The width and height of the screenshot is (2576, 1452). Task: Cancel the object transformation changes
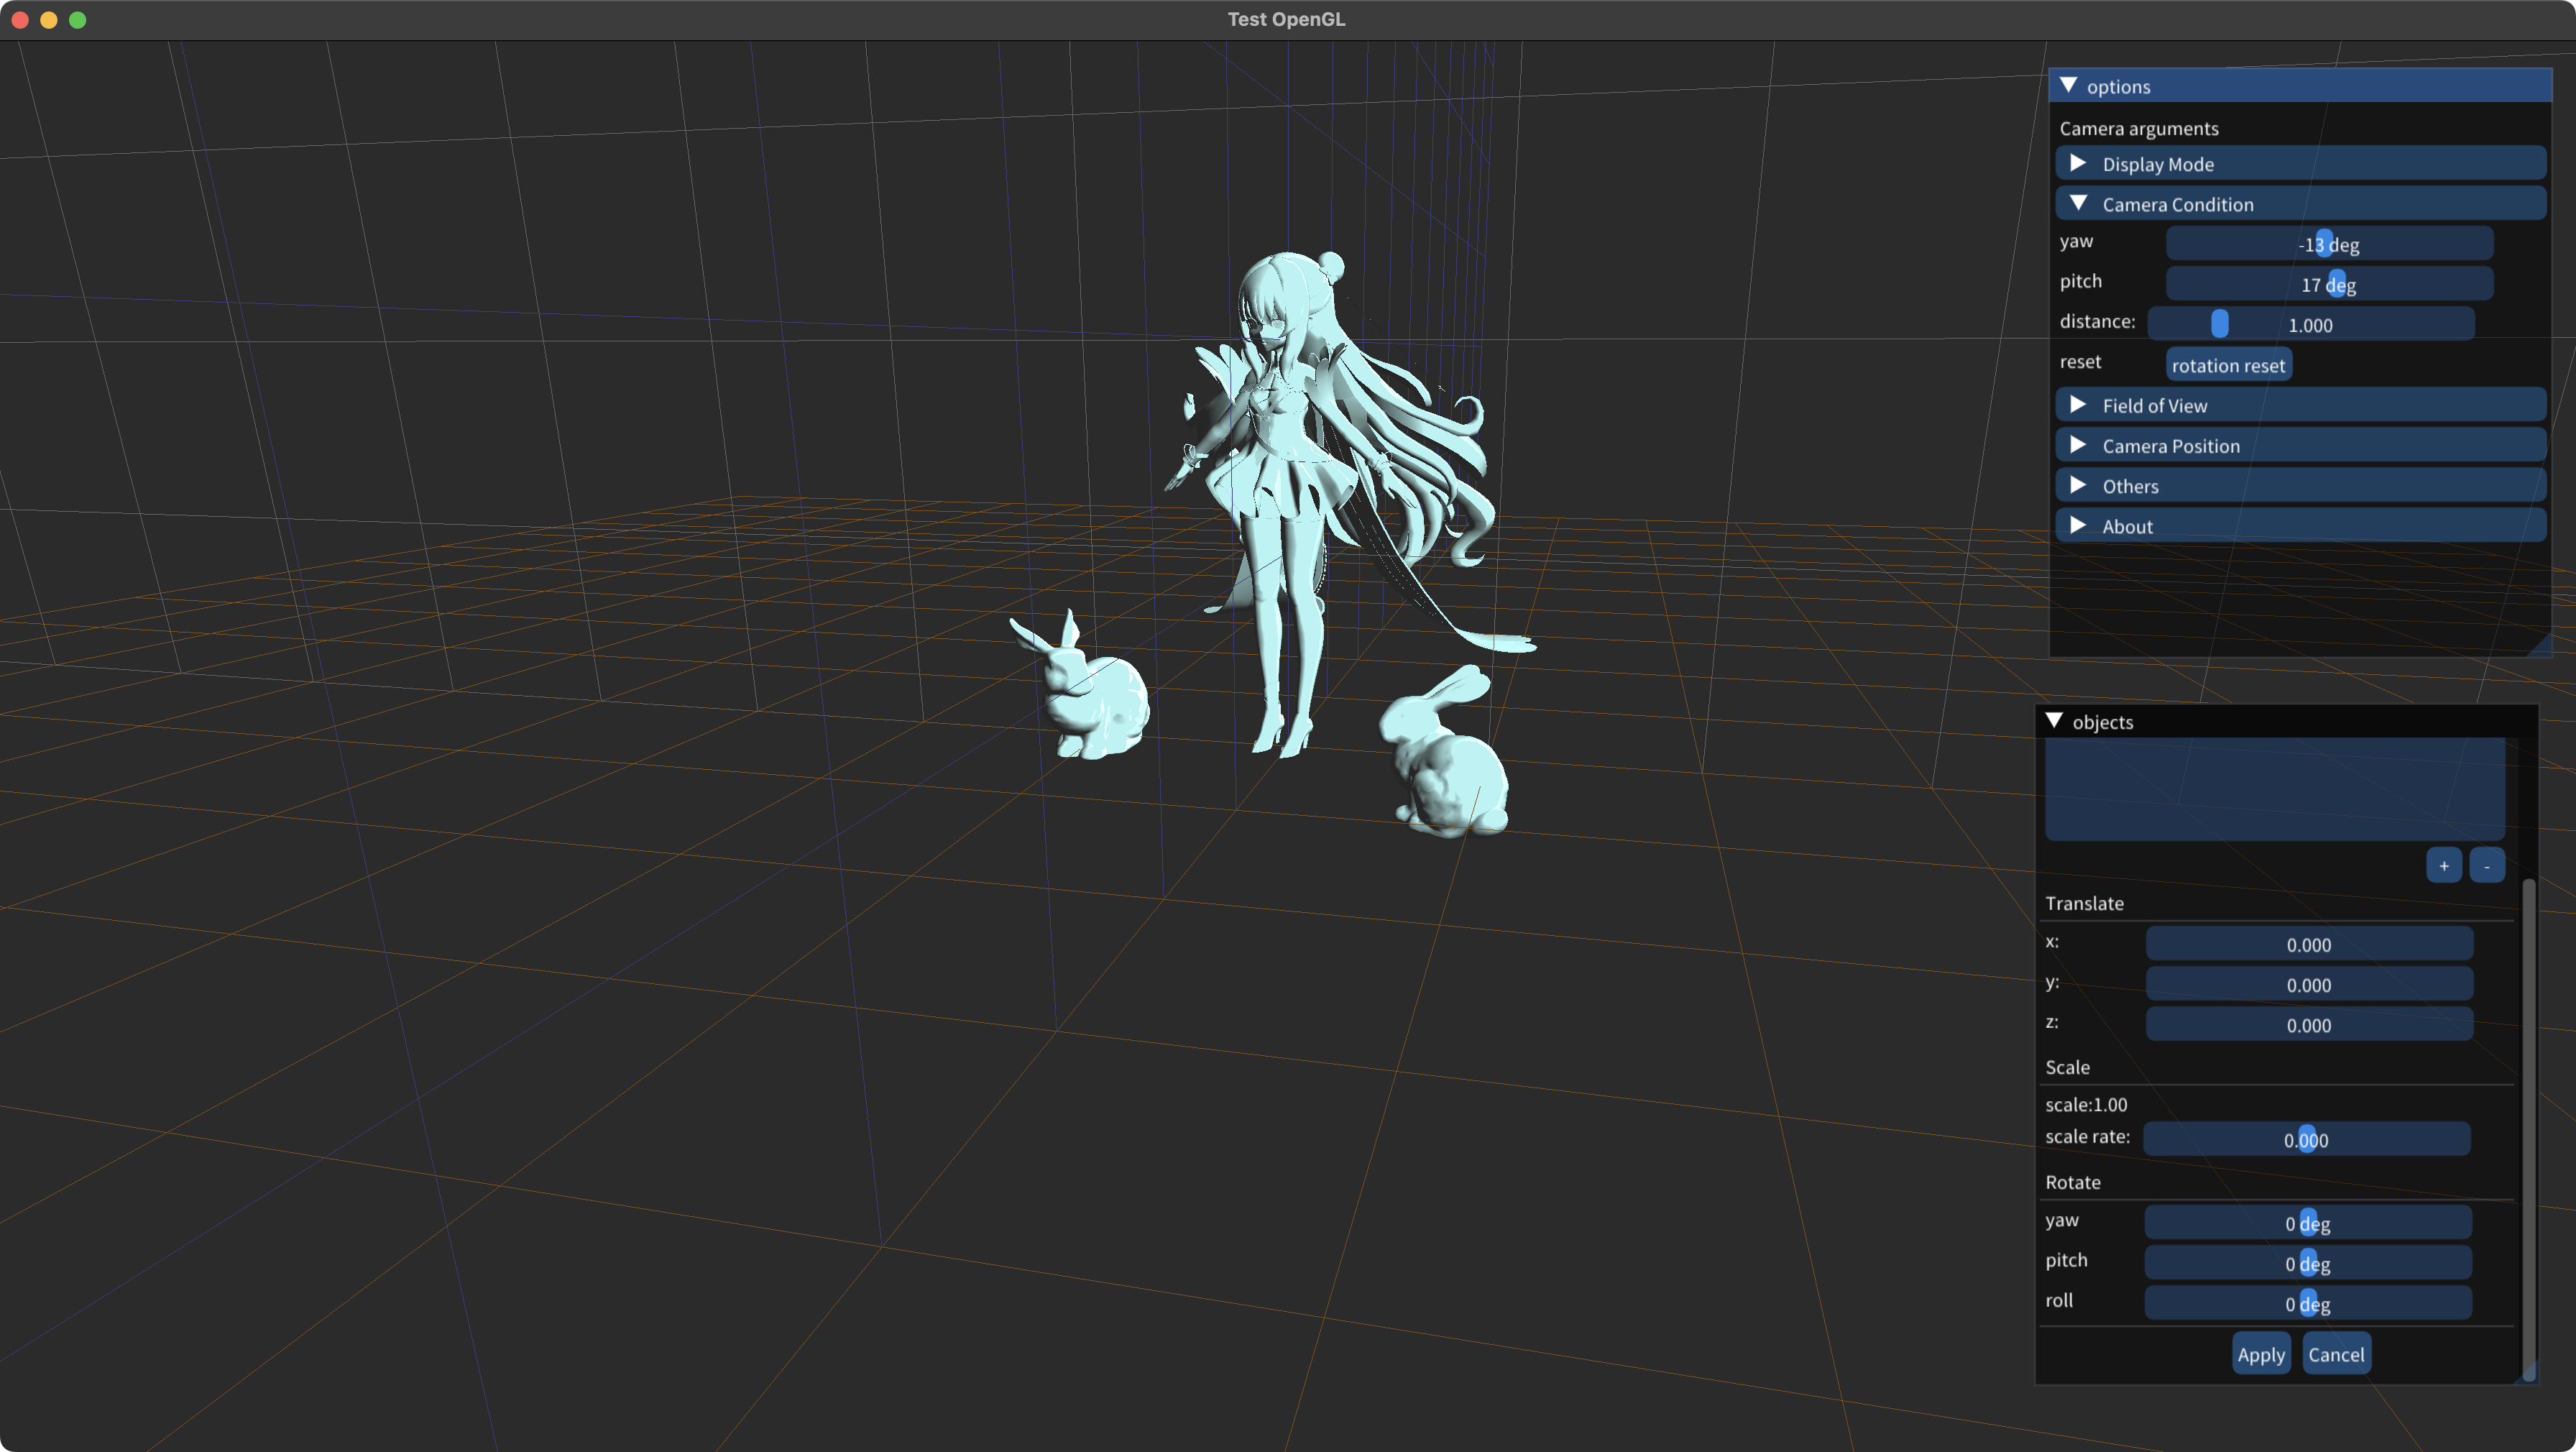click(2337, 1353)
